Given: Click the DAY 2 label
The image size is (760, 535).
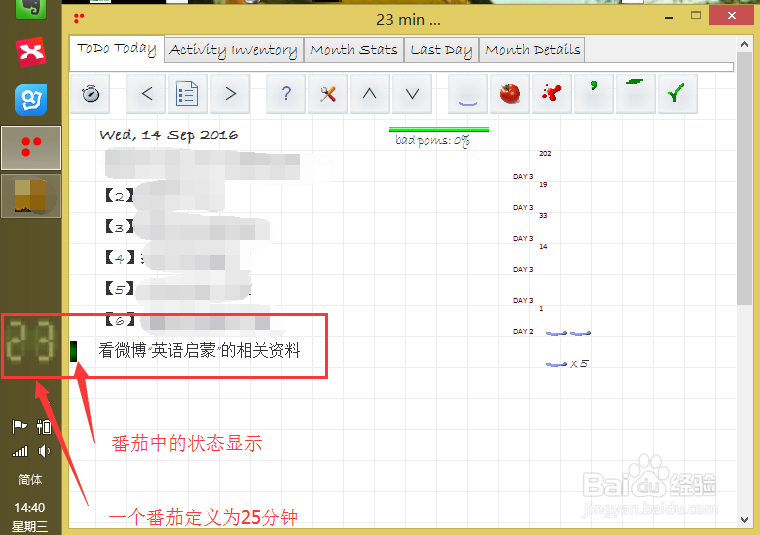Looking at the screenshot, I should (x=523, y=331).
